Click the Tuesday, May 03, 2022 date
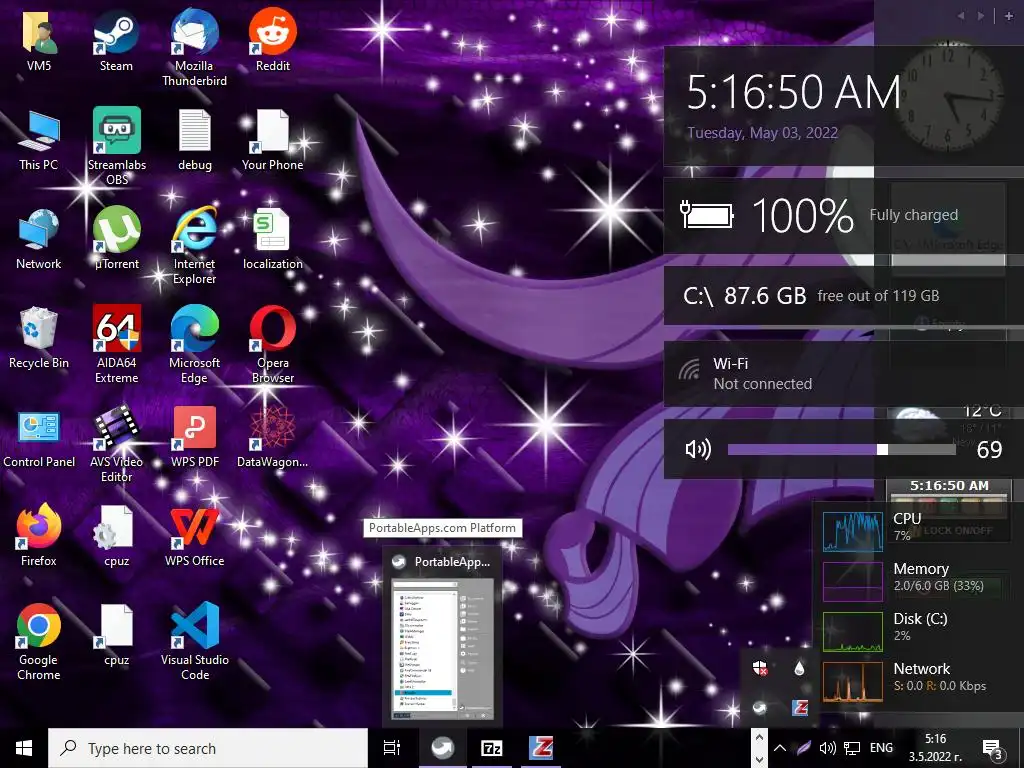This screenshot has height=768, width=1024. coord(762,133)
